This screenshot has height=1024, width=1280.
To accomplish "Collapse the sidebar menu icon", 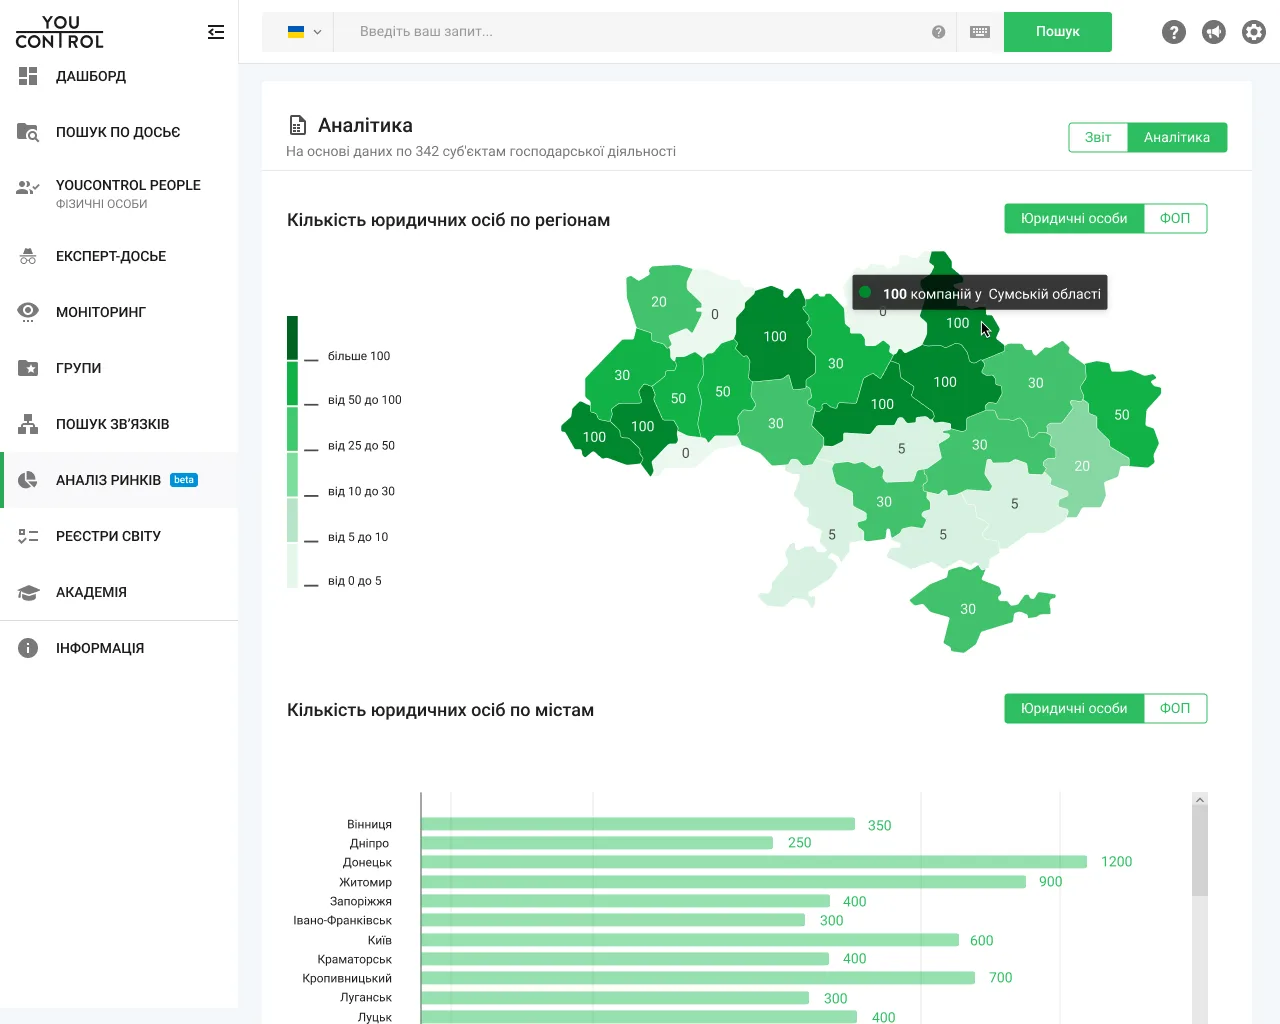I will pyautogui.click(x=216, y=32).
